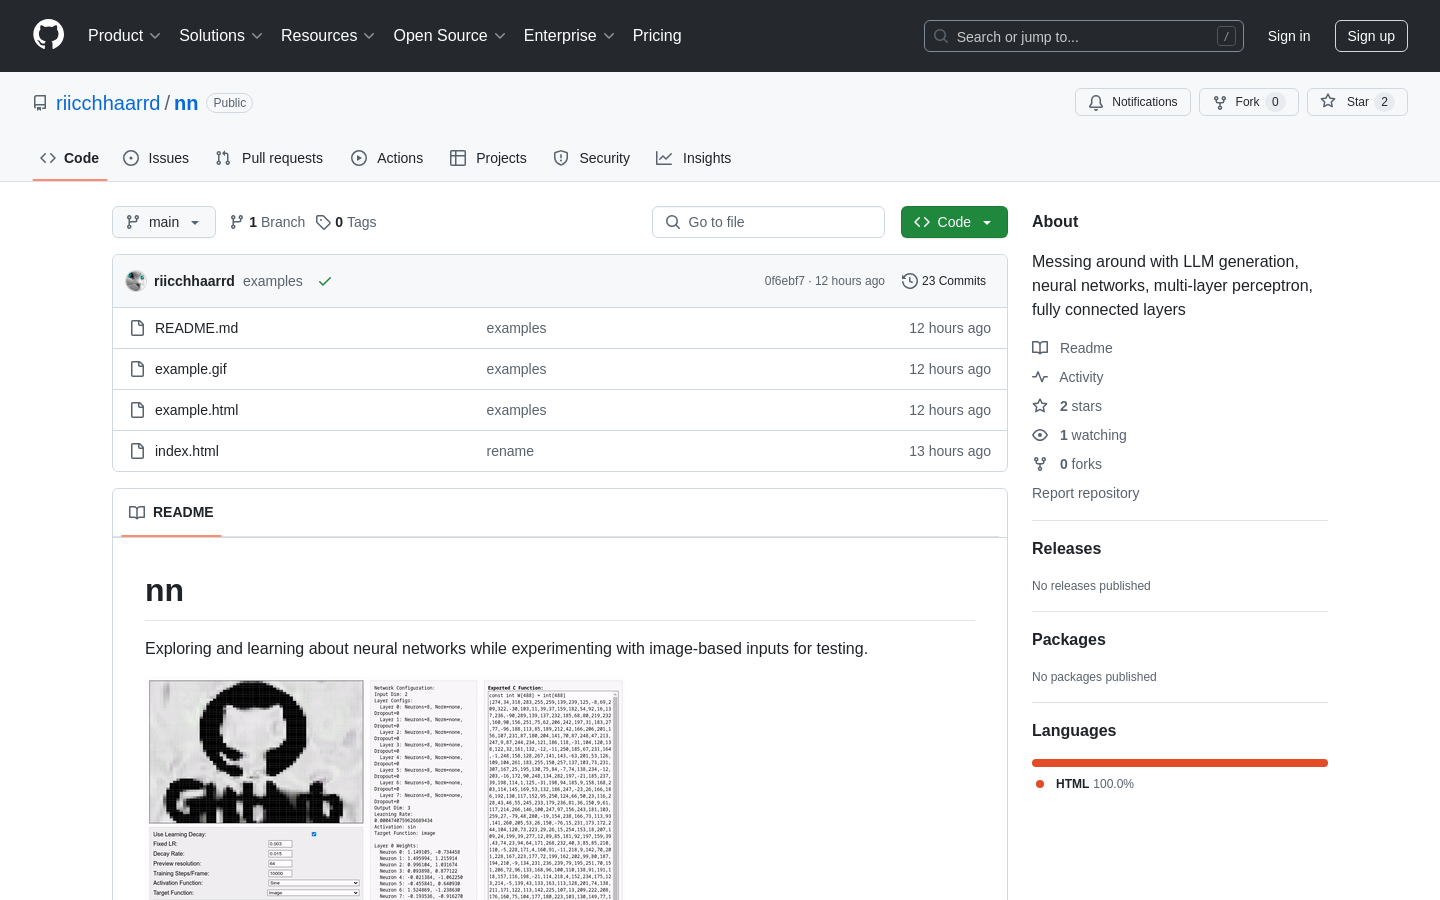Expand the Resources menu
1440x900 pixels.
click(x=328, y=36)
